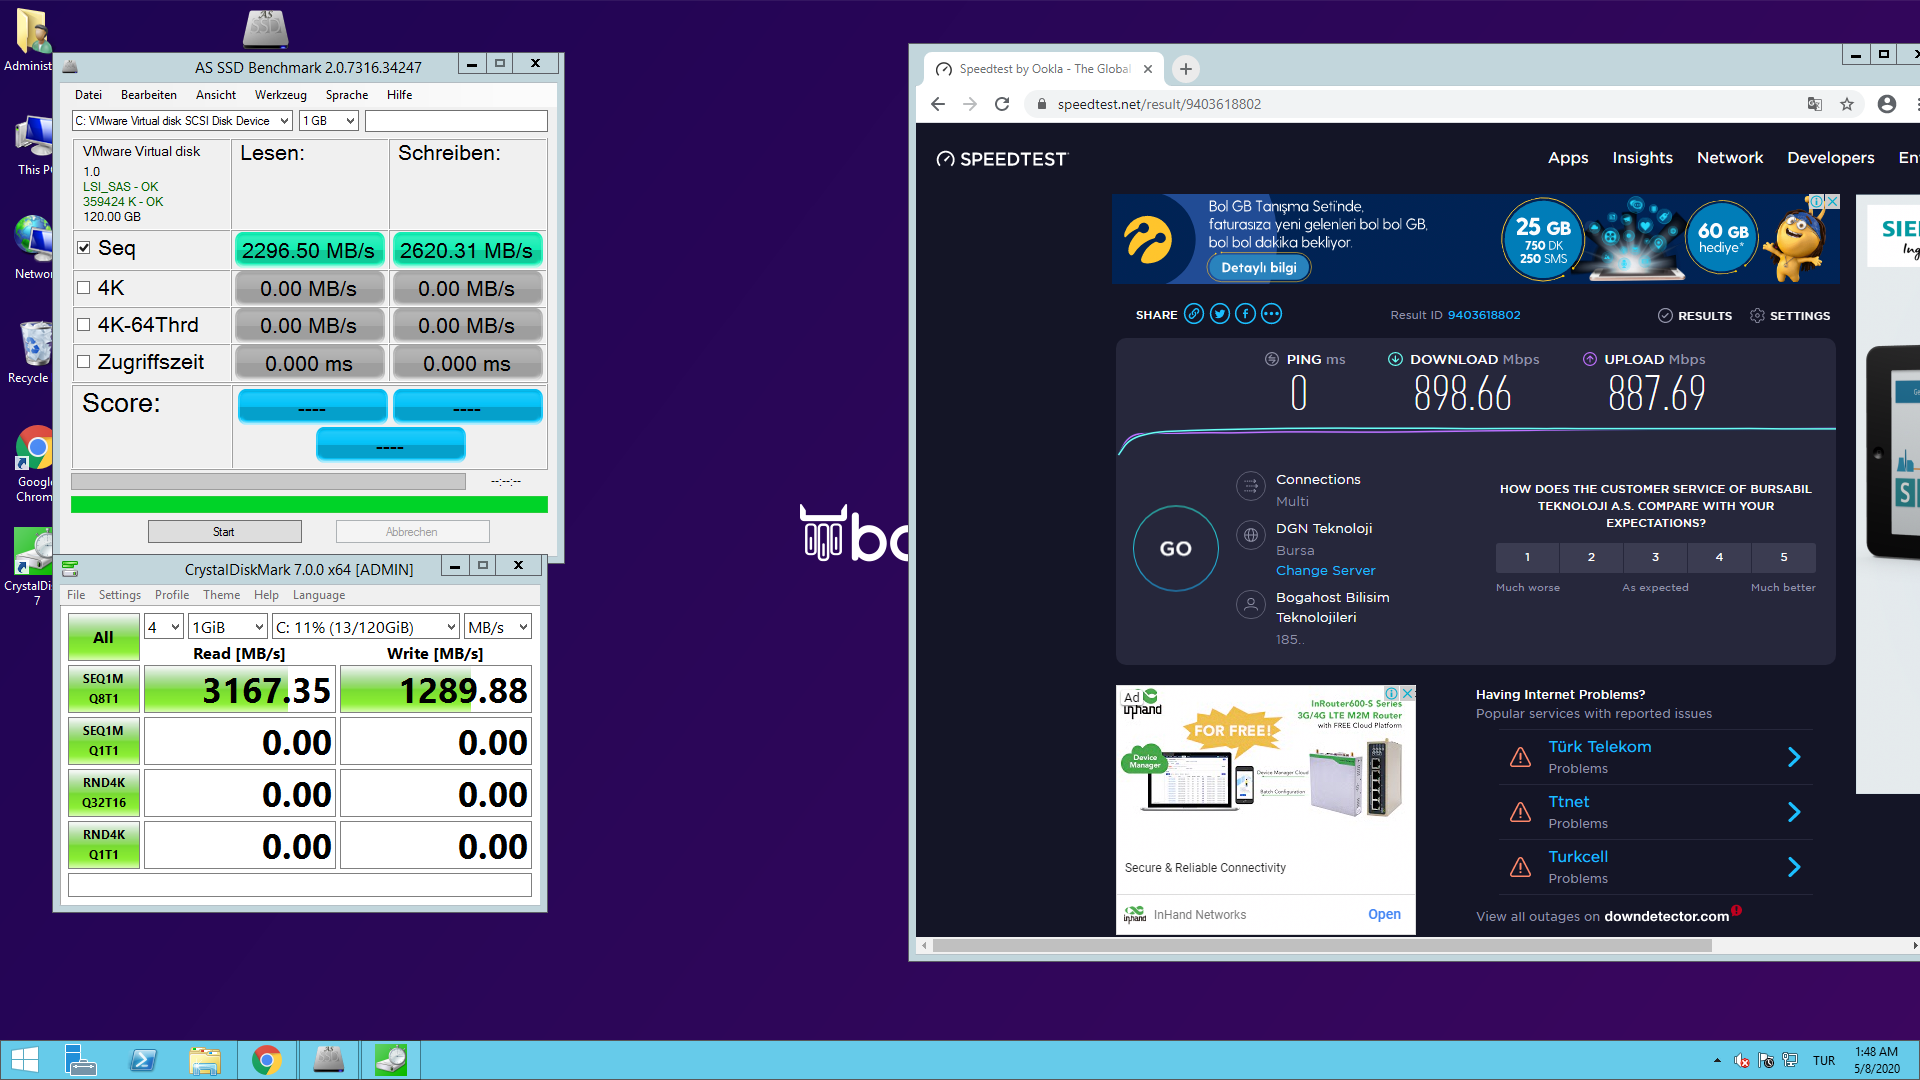Expand Türk Telekom problems chevron

pyautogui.click(x=1794, y=757)
